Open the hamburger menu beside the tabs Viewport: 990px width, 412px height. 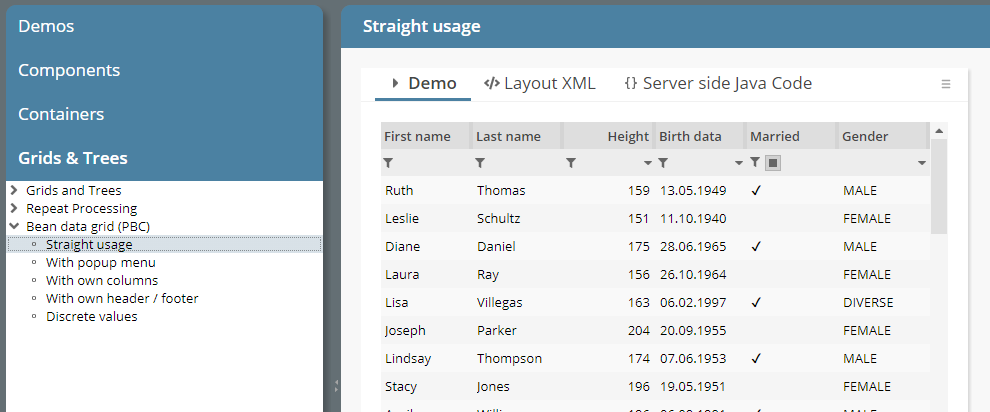click(946, 84)
